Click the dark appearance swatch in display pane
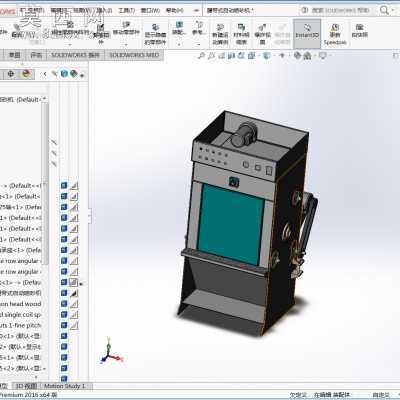 tap(74, 293)
